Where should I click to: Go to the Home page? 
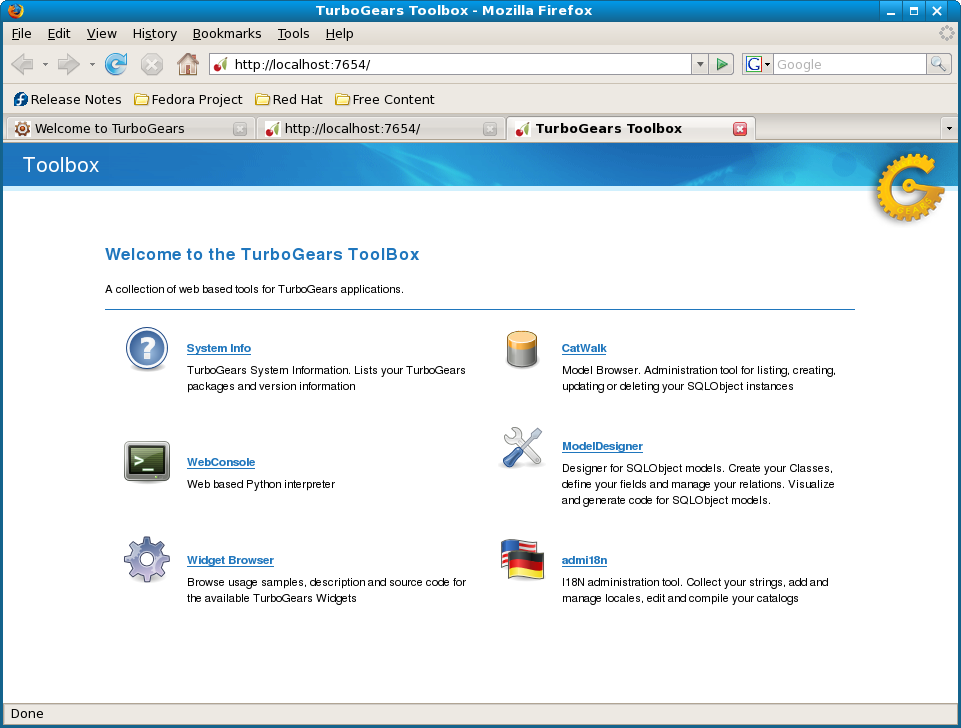tap(188, 64)
